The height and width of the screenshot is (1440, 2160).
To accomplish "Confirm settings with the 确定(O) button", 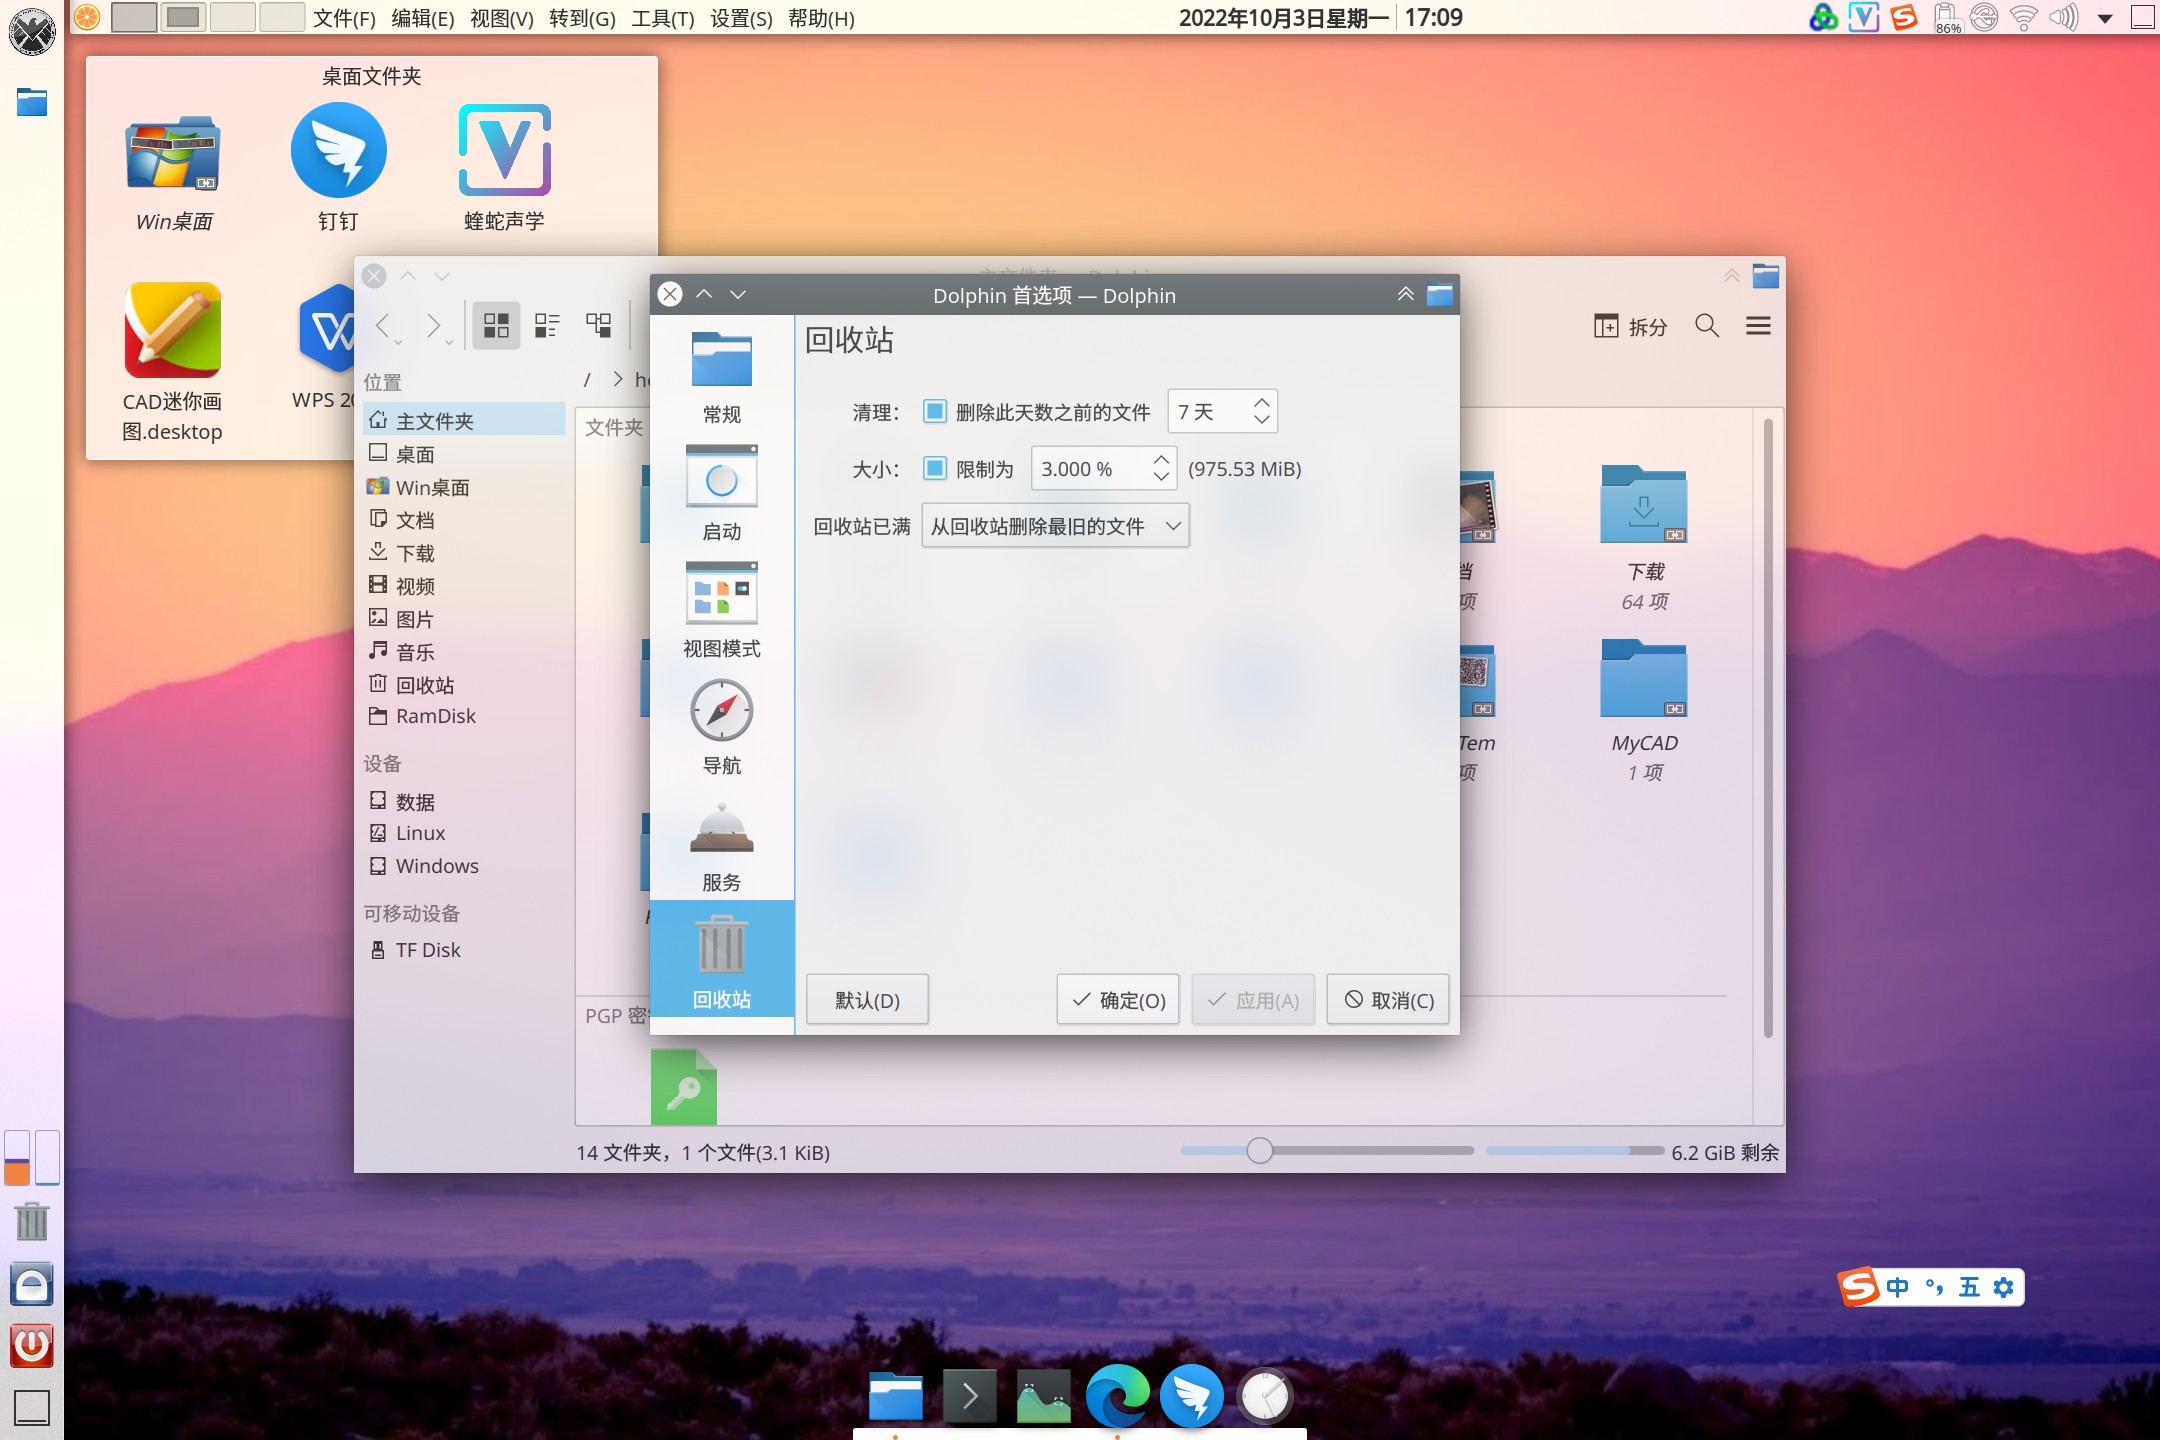I will (1117, 999).
